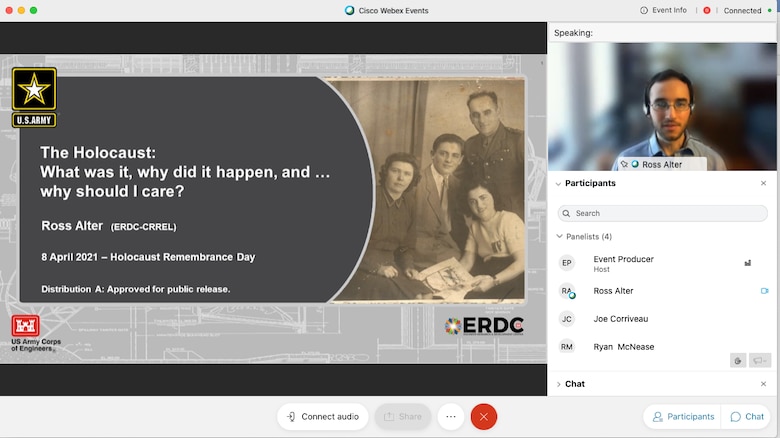
Task: Click the 'Speaking:' label
Action: pos(573,33)
